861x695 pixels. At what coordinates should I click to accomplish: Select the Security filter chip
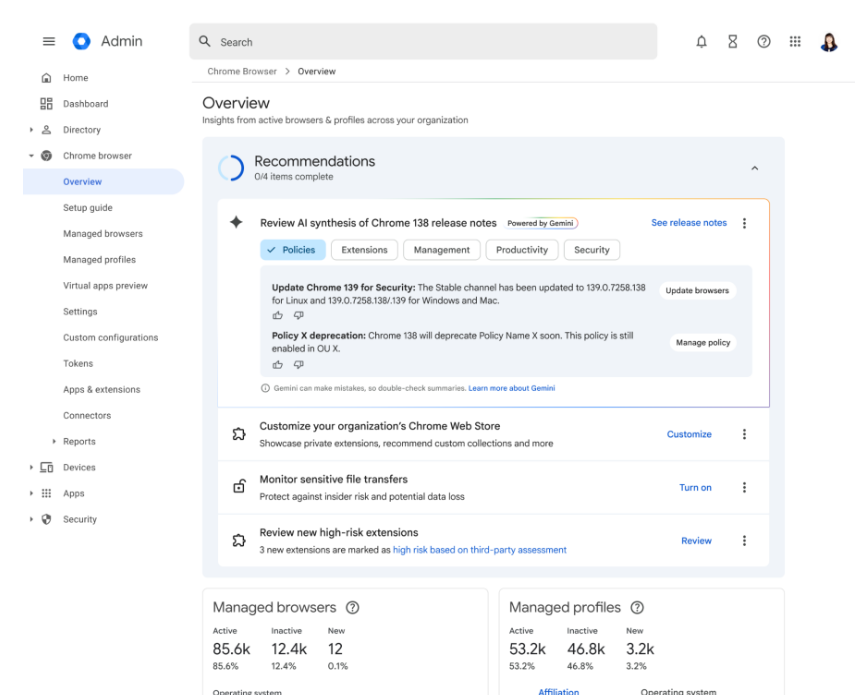[x=592, y=250]
